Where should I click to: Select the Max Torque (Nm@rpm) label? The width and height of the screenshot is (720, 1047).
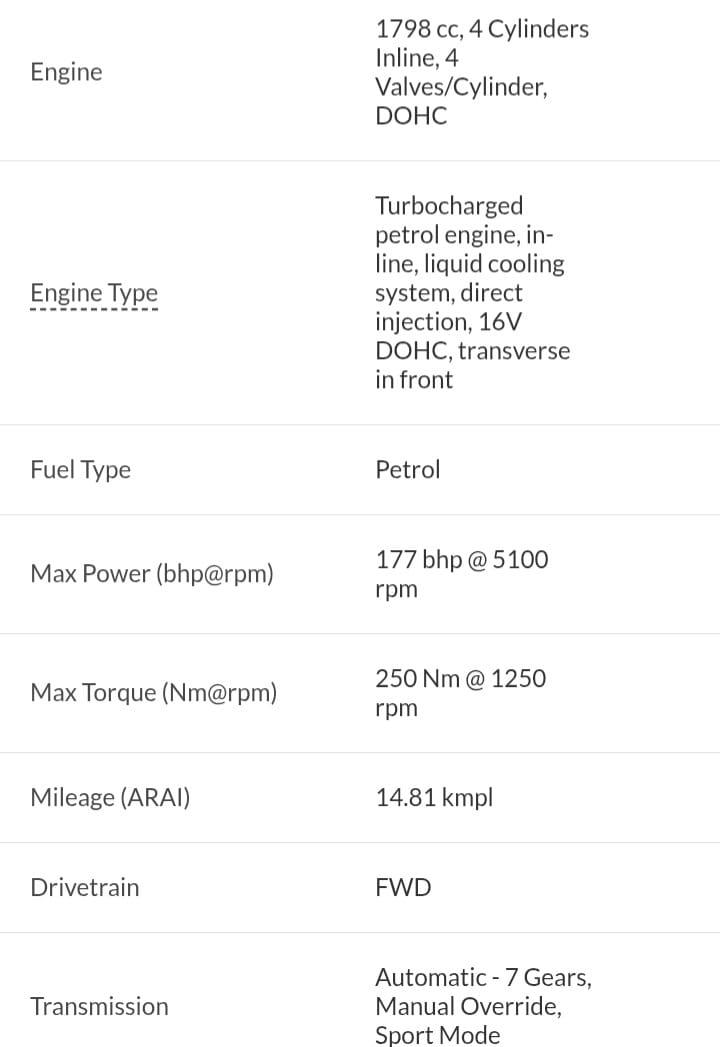154,692
